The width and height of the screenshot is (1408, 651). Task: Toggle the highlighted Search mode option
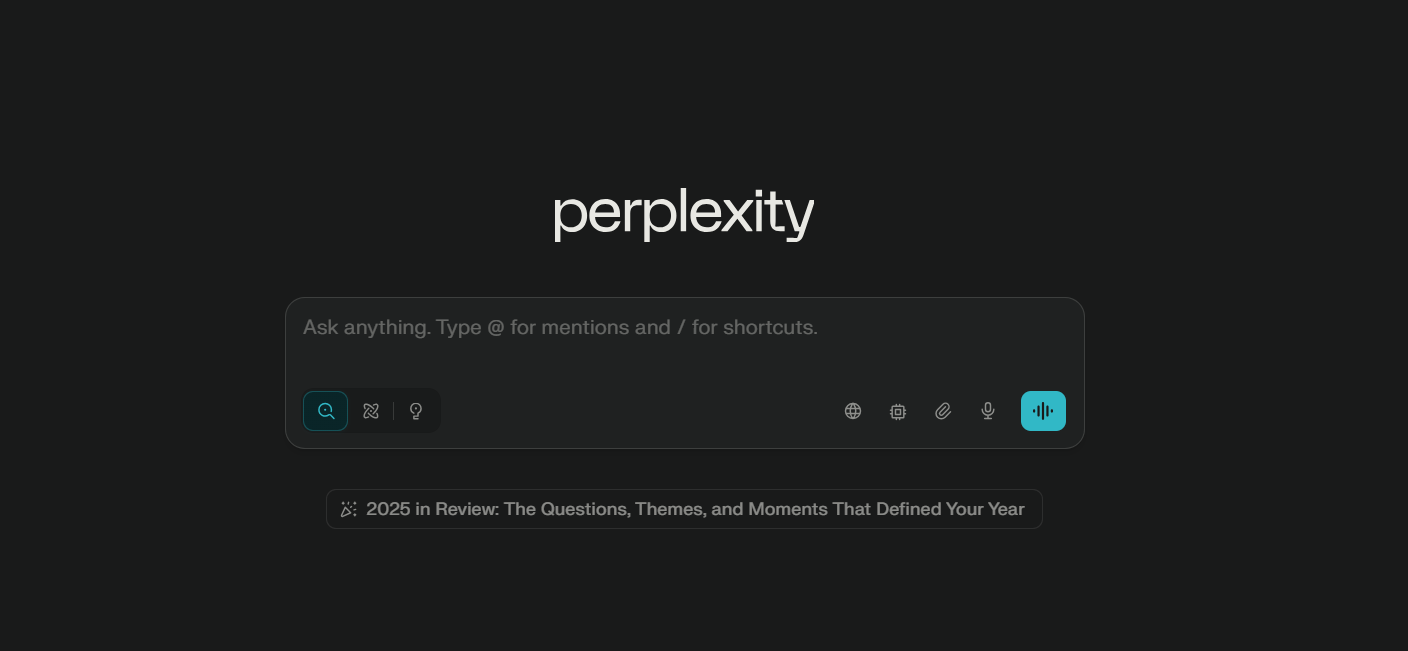(326, 411)
